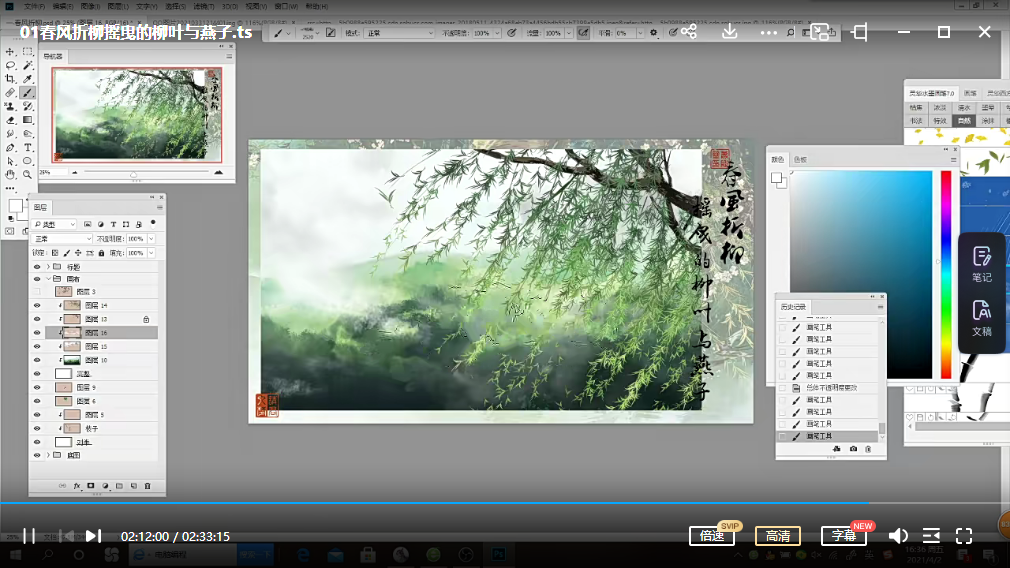Switch to the 色板 tab
1010x568 pixels.
[800, 160]
